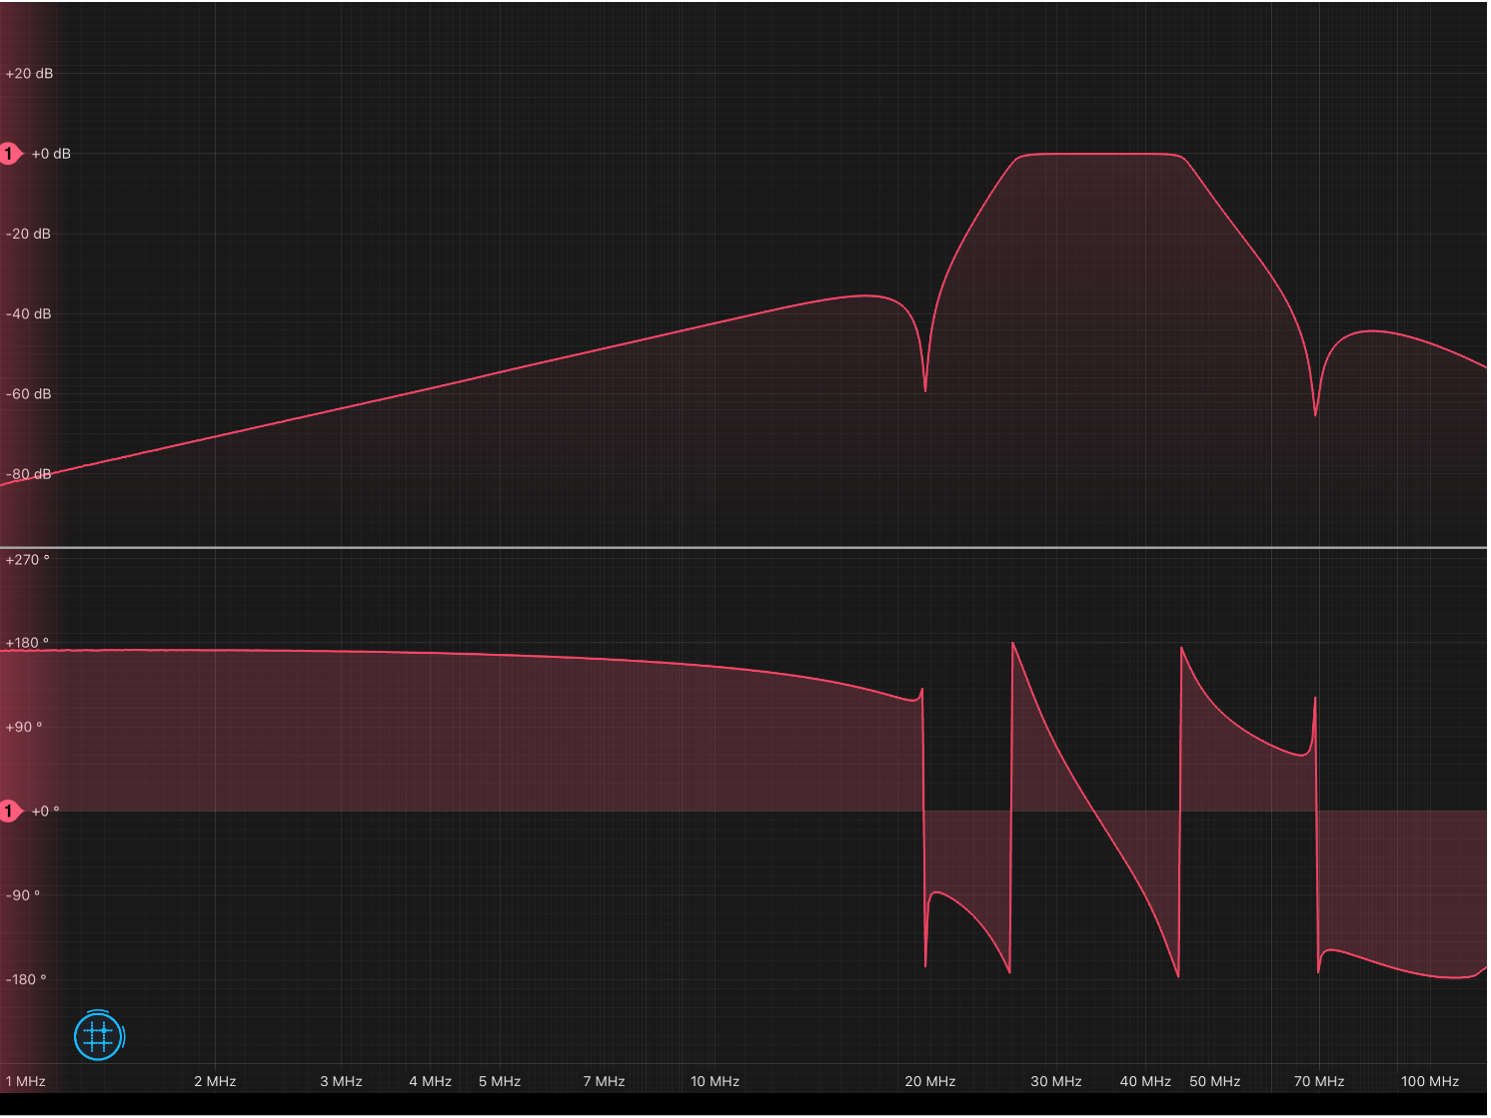
Task: Click the +20 dB magnitude axis label
Action: (x=30, y=74)
